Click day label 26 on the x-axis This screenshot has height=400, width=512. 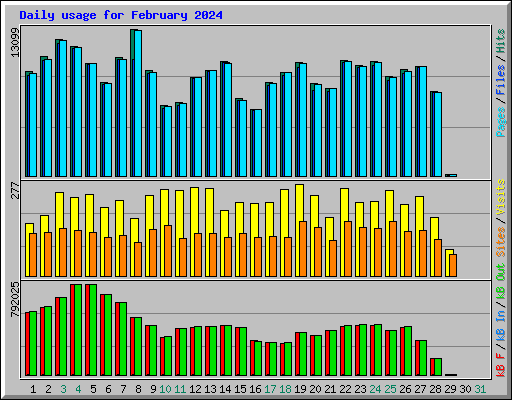[405, 389]
